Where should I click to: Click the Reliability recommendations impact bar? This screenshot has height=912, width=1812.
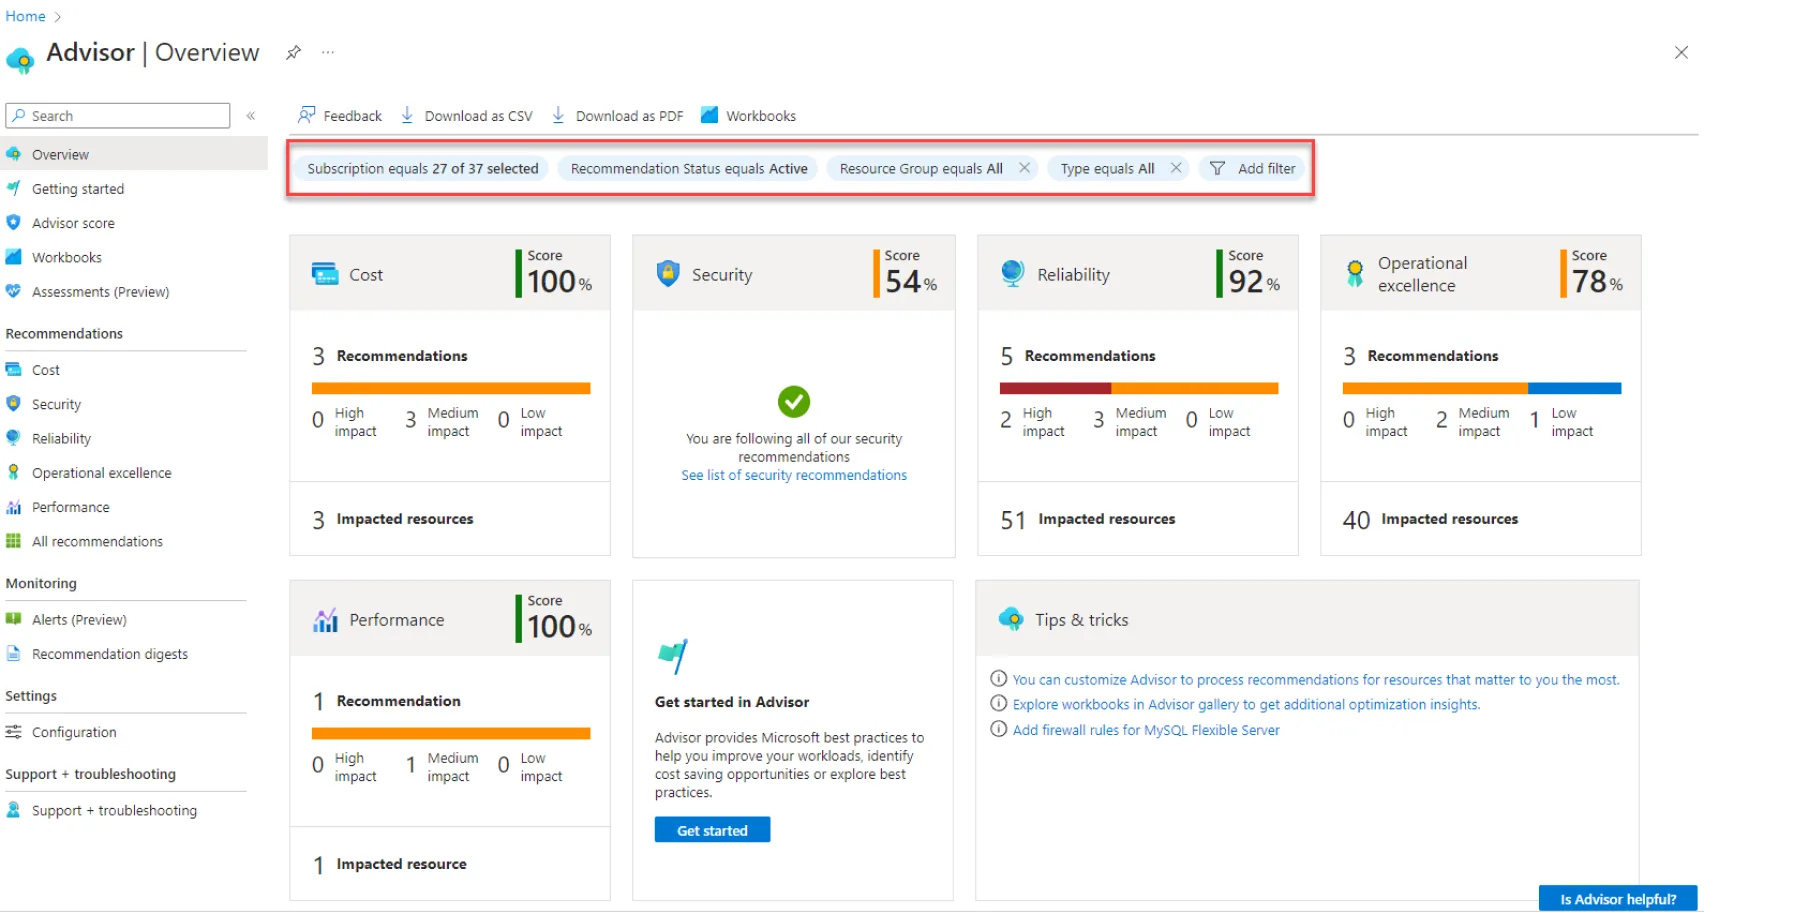click(1138, 388)
